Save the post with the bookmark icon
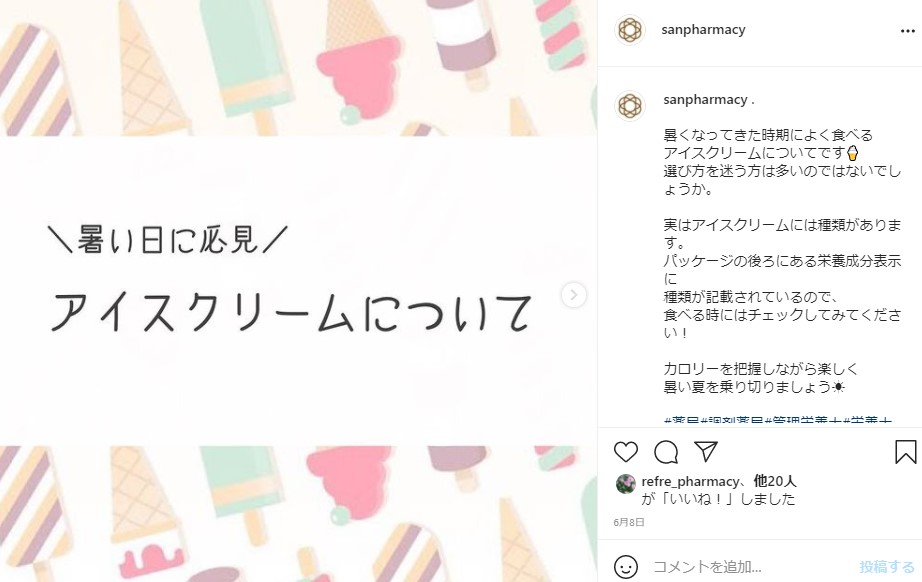Screen dimensions: 922x582 (906, 452)
